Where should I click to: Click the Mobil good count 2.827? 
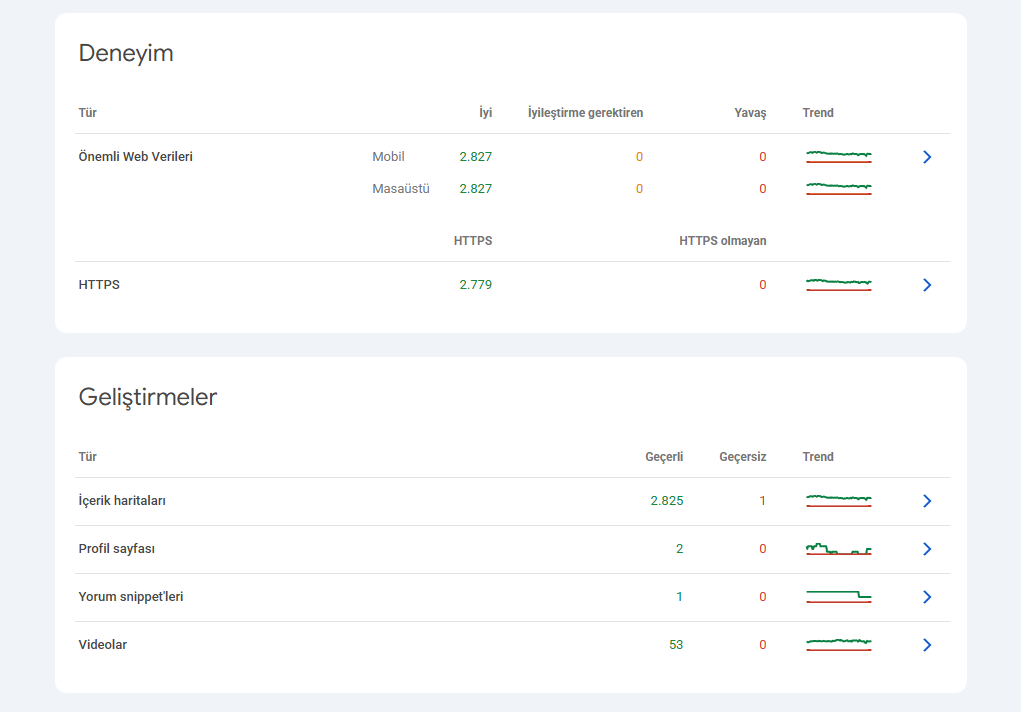(475, 156)
